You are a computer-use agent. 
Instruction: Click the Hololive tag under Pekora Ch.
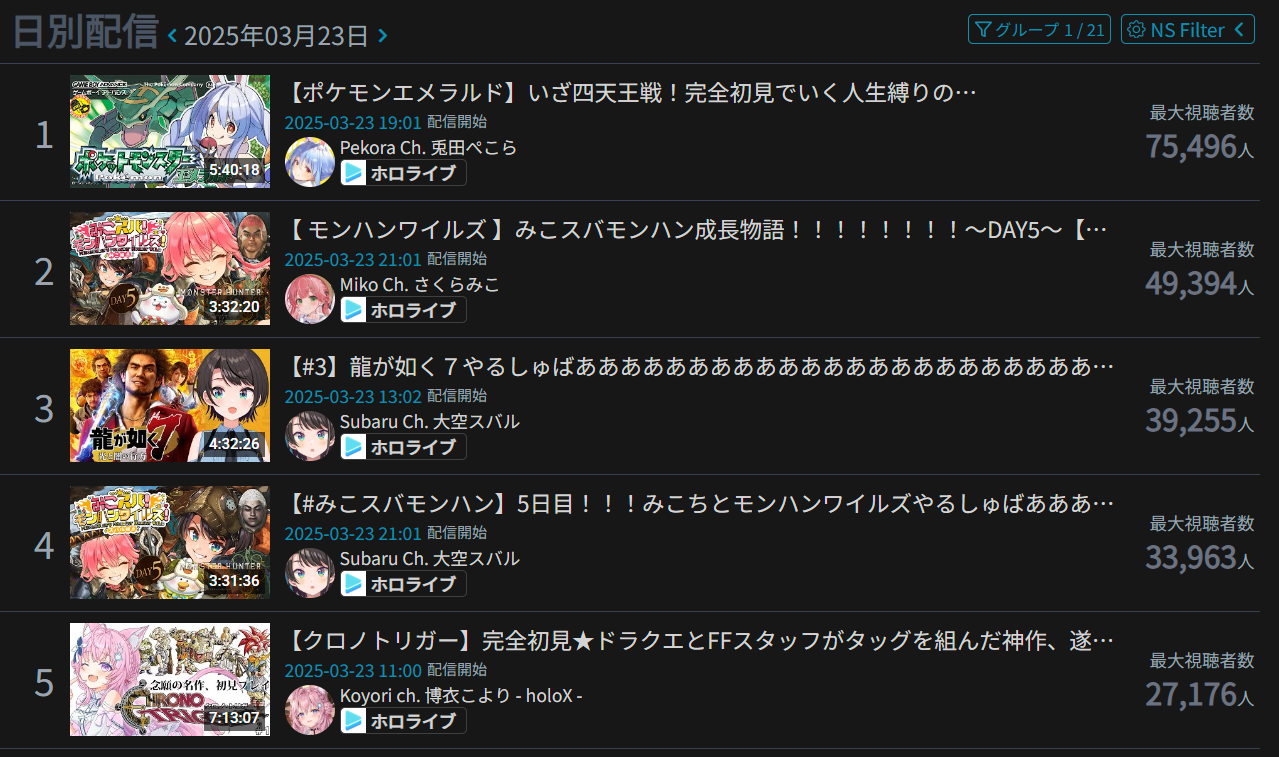[x=403, y=173]
